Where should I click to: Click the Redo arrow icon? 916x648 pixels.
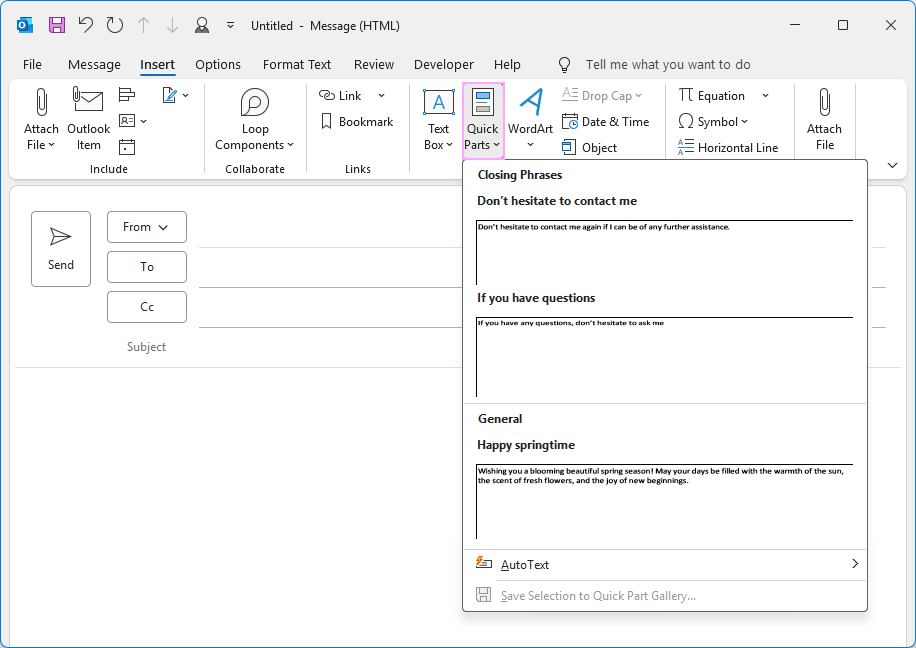point(114,25)
